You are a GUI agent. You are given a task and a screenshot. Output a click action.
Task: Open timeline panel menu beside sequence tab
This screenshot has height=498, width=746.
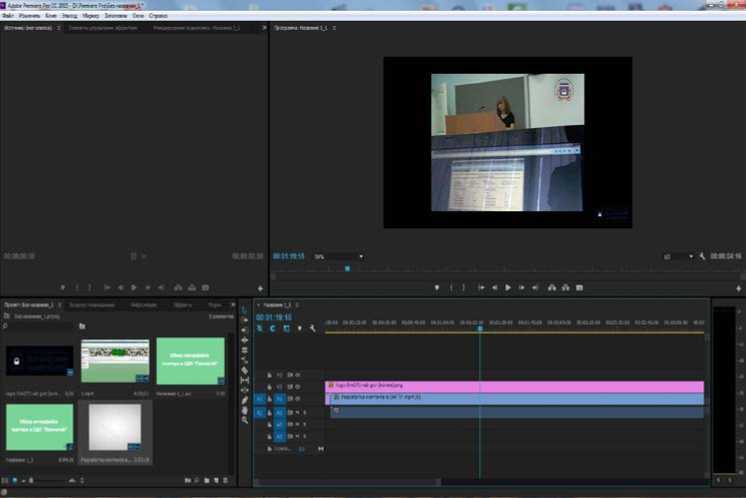(297, 305)
